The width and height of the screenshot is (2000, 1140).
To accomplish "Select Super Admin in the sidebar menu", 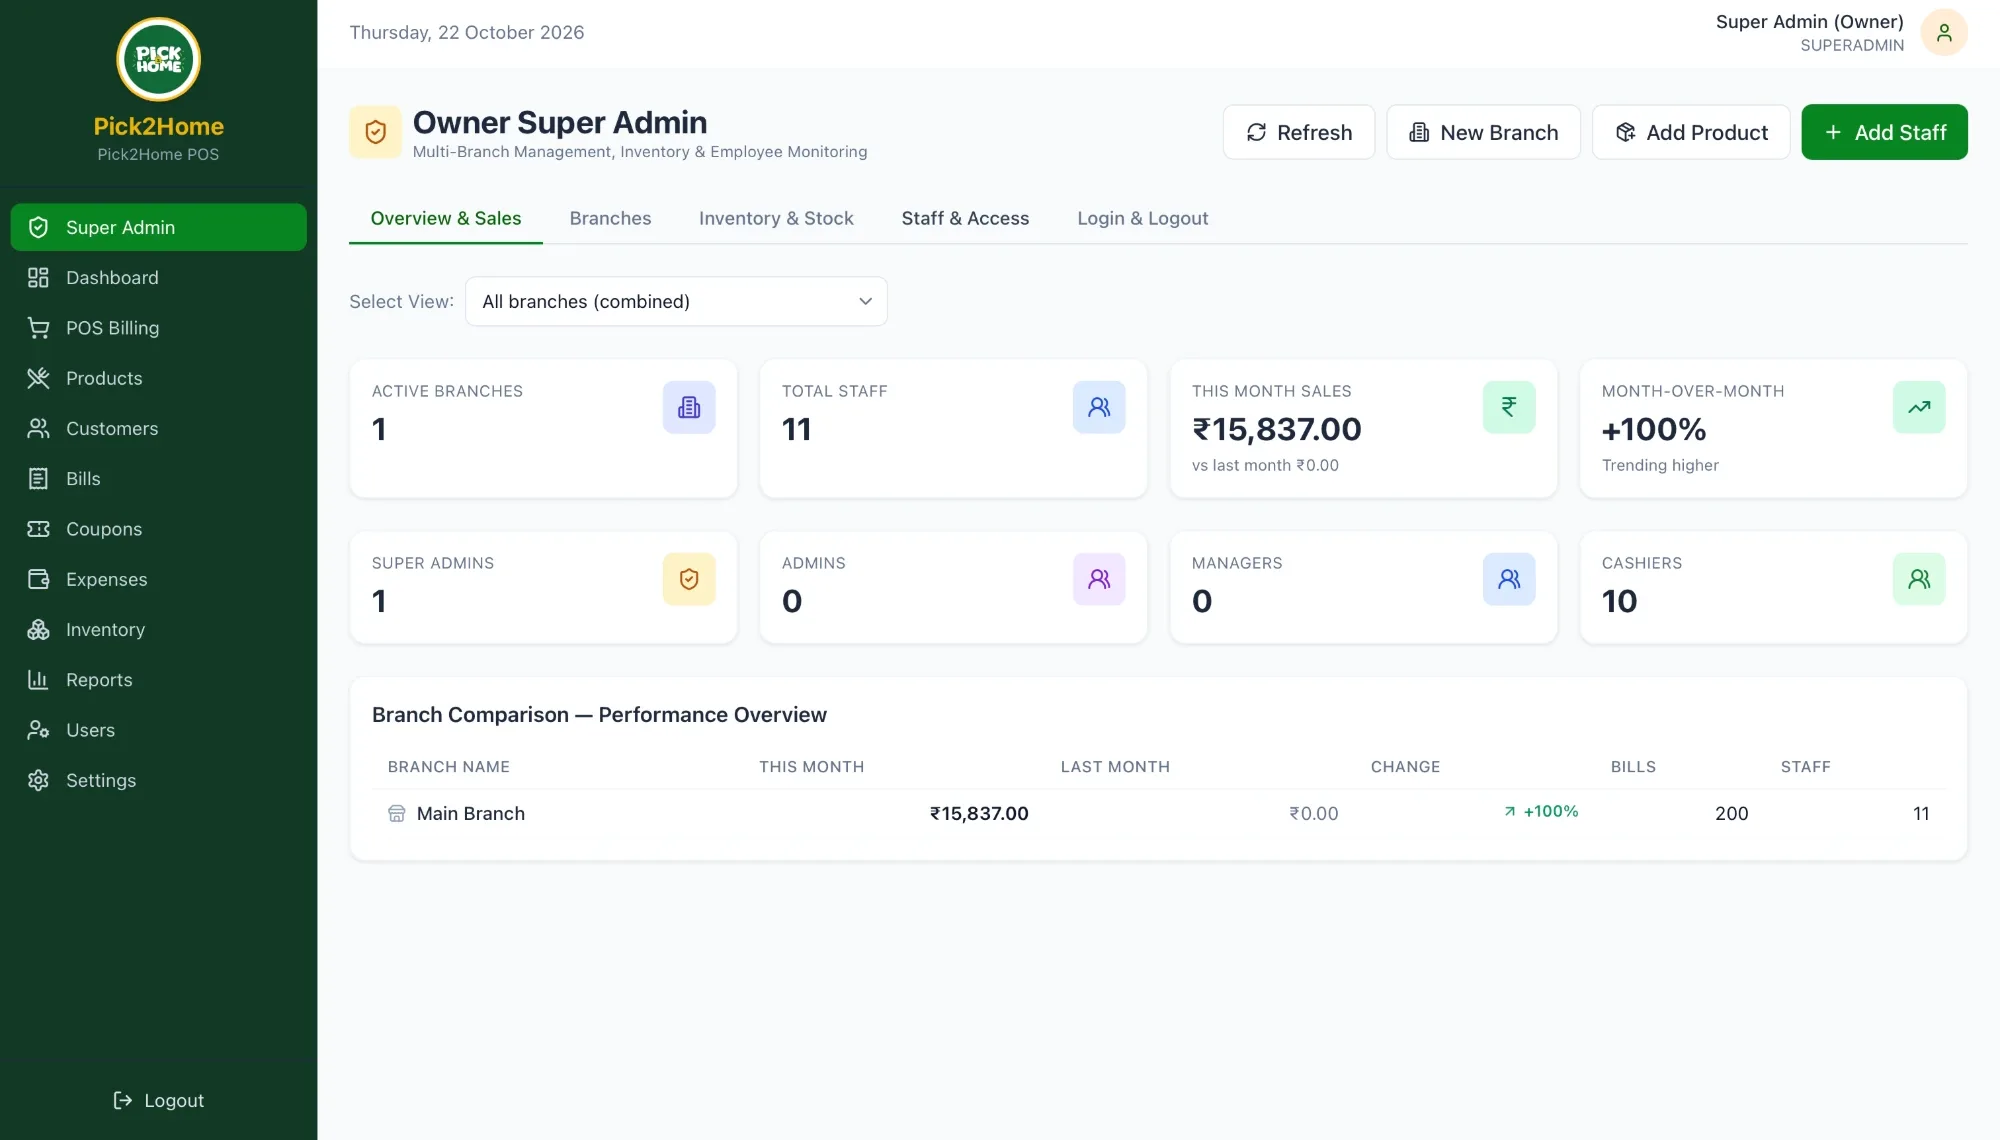I will [158, 227].
